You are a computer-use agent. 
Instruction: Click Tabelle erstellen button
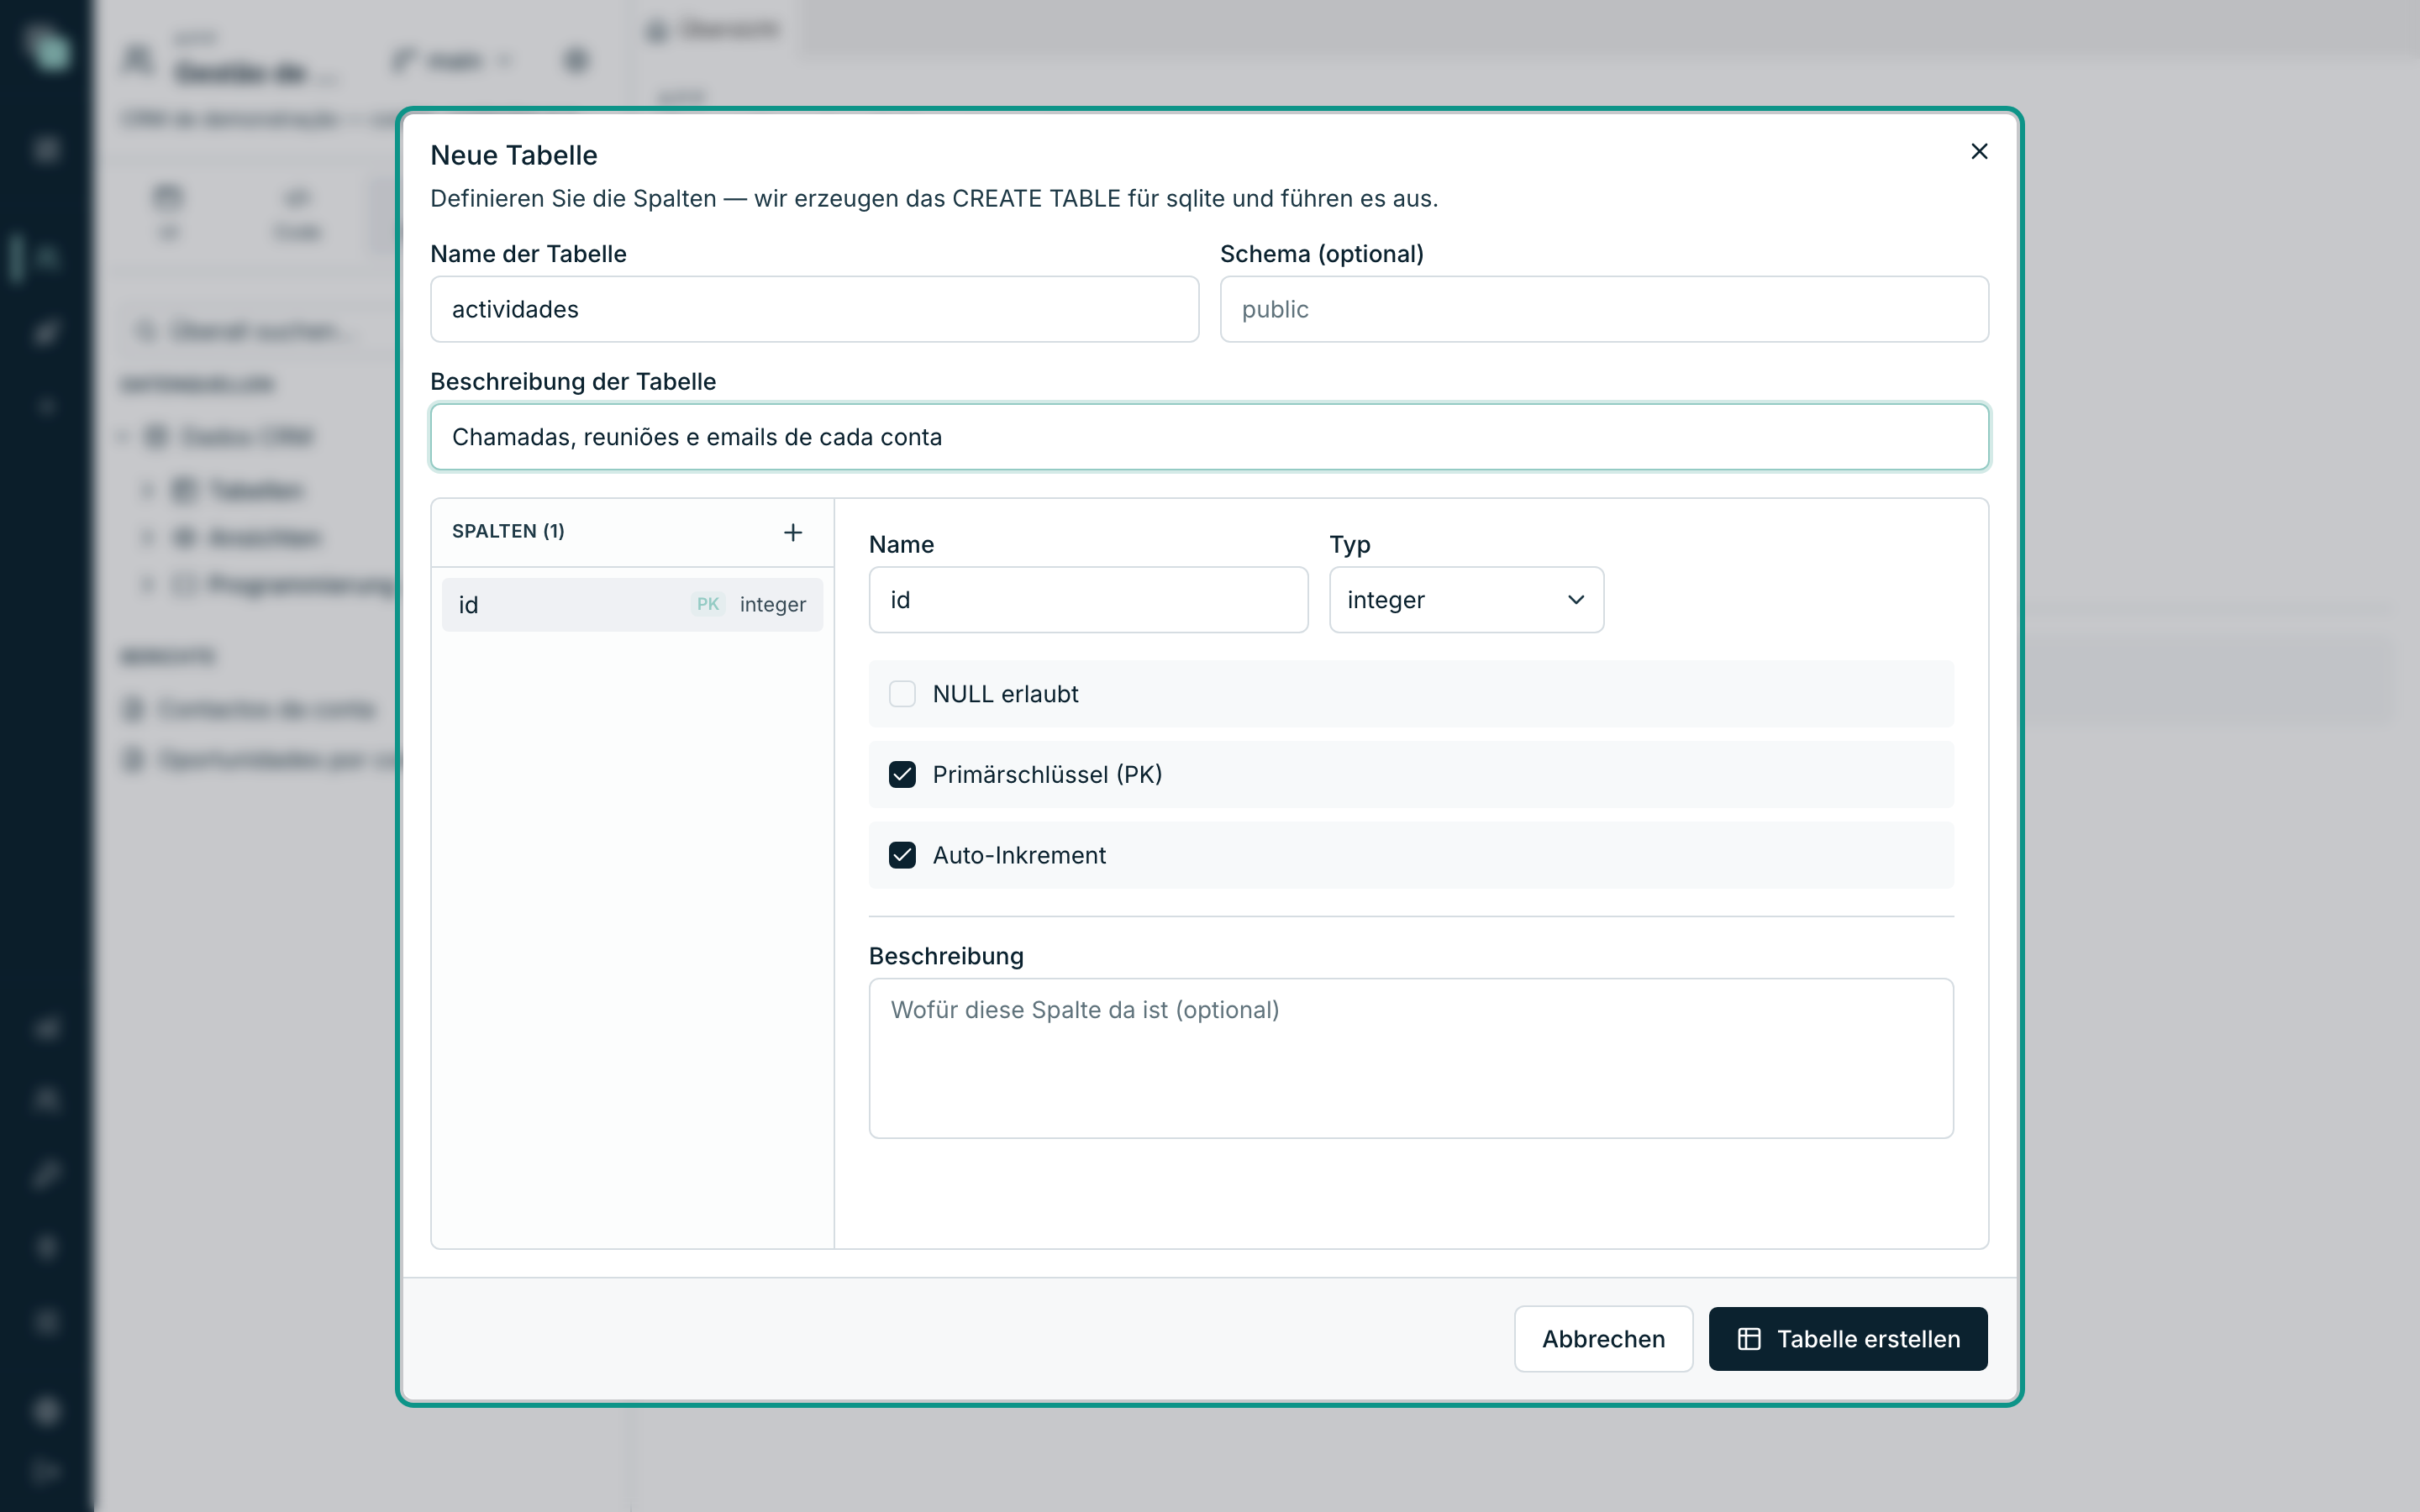[x=1847, y=1339]
